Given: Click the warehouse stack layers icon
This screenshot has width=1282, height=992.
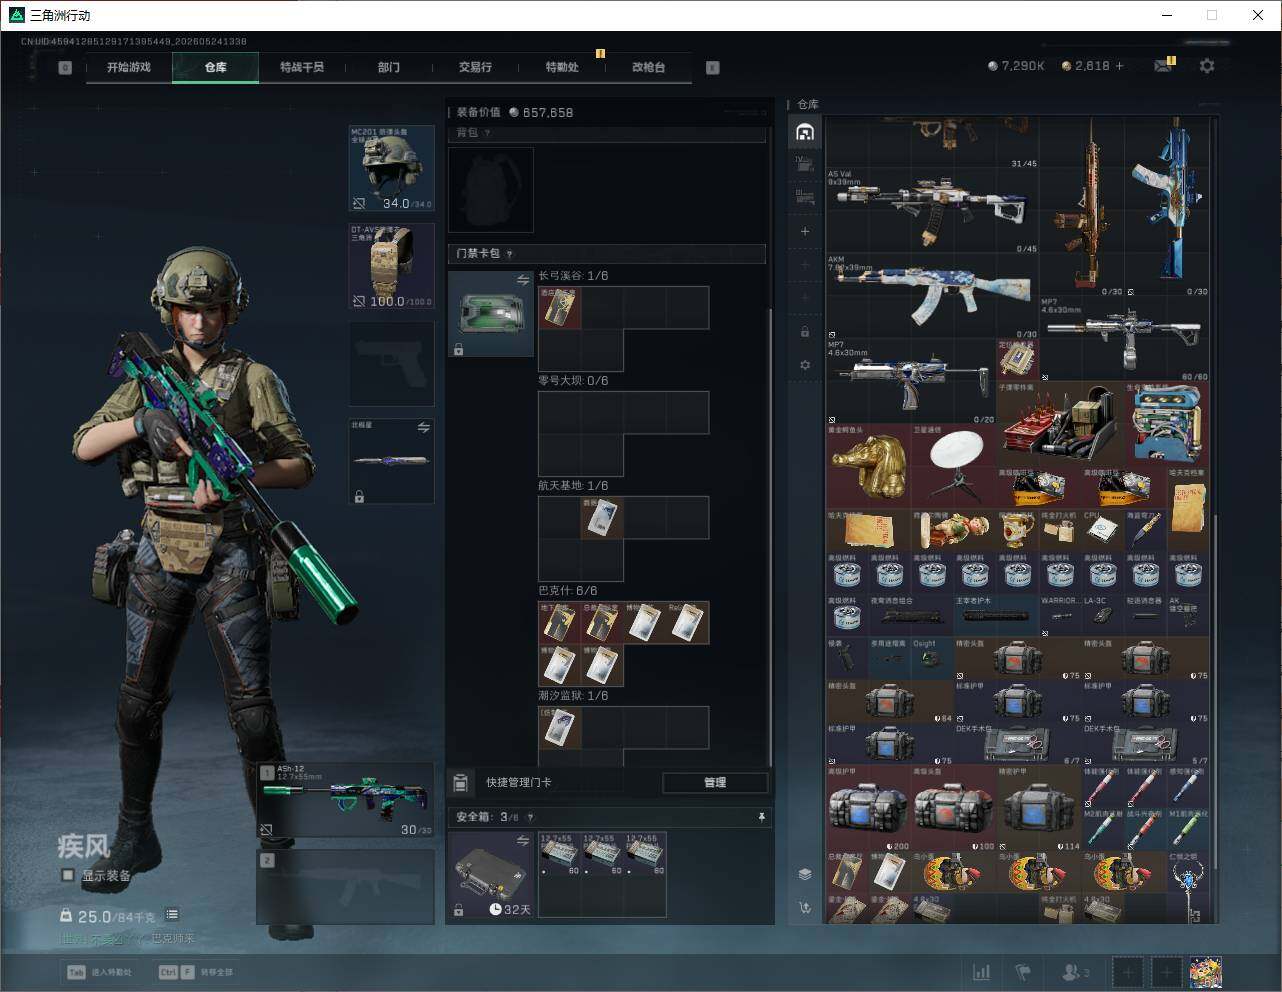Looking at the screenshot, I should 805,874.
